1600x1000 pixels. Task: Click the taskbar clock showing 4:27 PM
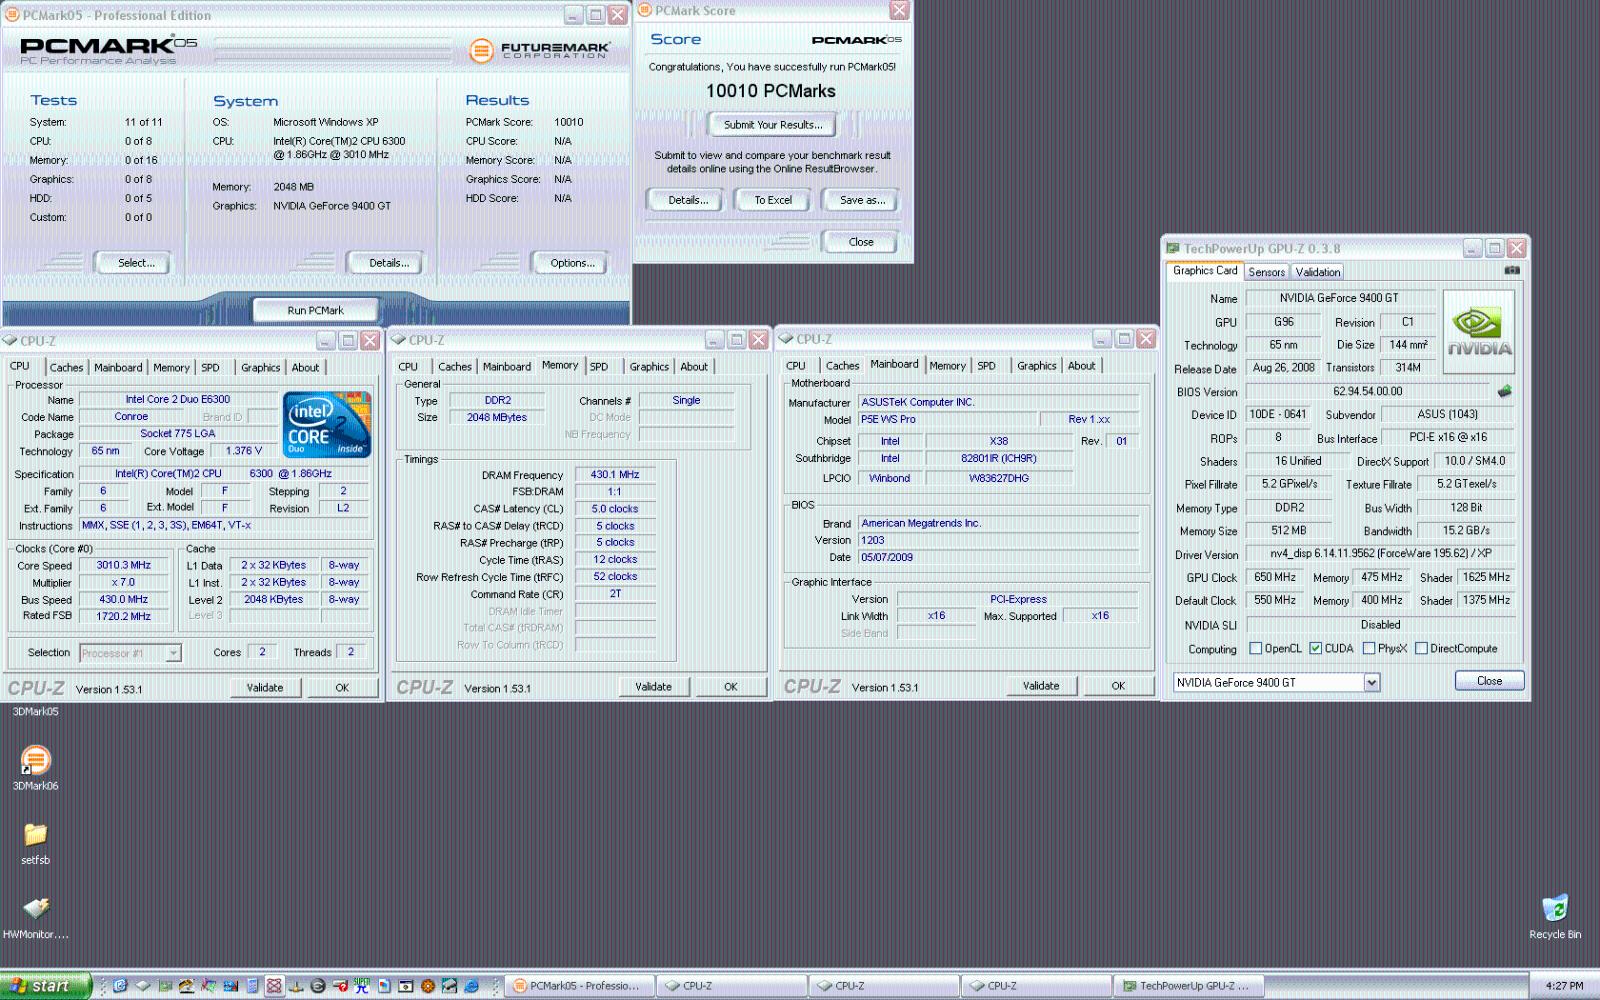(x=1564, y=986)
